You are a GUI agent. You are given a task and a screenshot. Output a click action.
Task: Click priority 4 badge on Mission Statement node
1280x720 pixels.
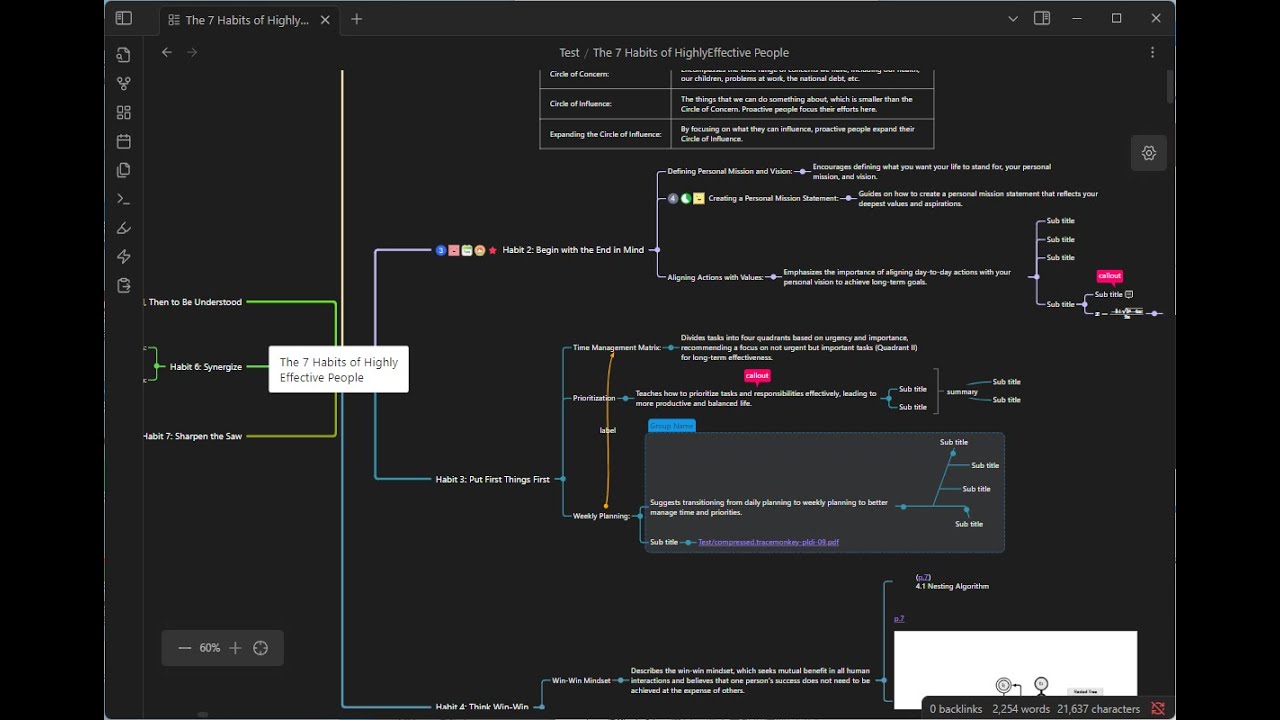coord(673,198)
